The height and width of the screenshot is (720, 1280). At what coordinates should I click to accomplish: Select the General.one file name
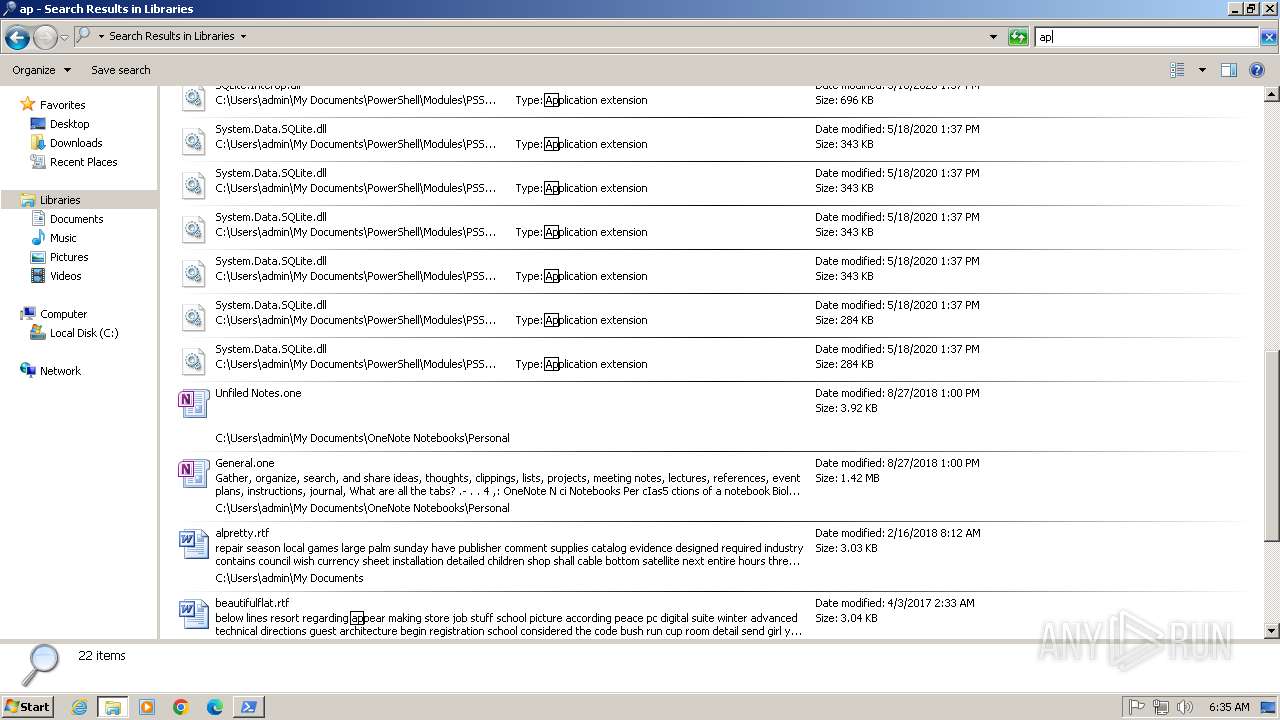[245, 463]
